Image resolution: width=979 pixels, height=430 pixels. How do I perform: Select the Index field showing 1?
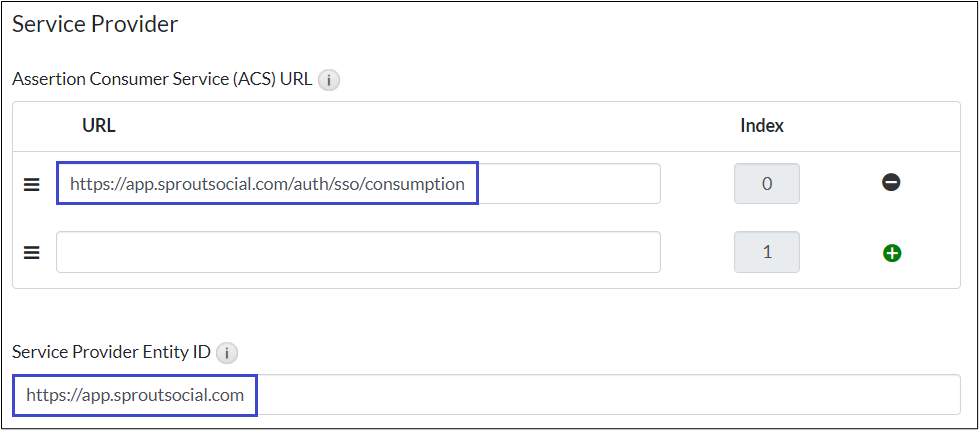click(x=767, y=252)
